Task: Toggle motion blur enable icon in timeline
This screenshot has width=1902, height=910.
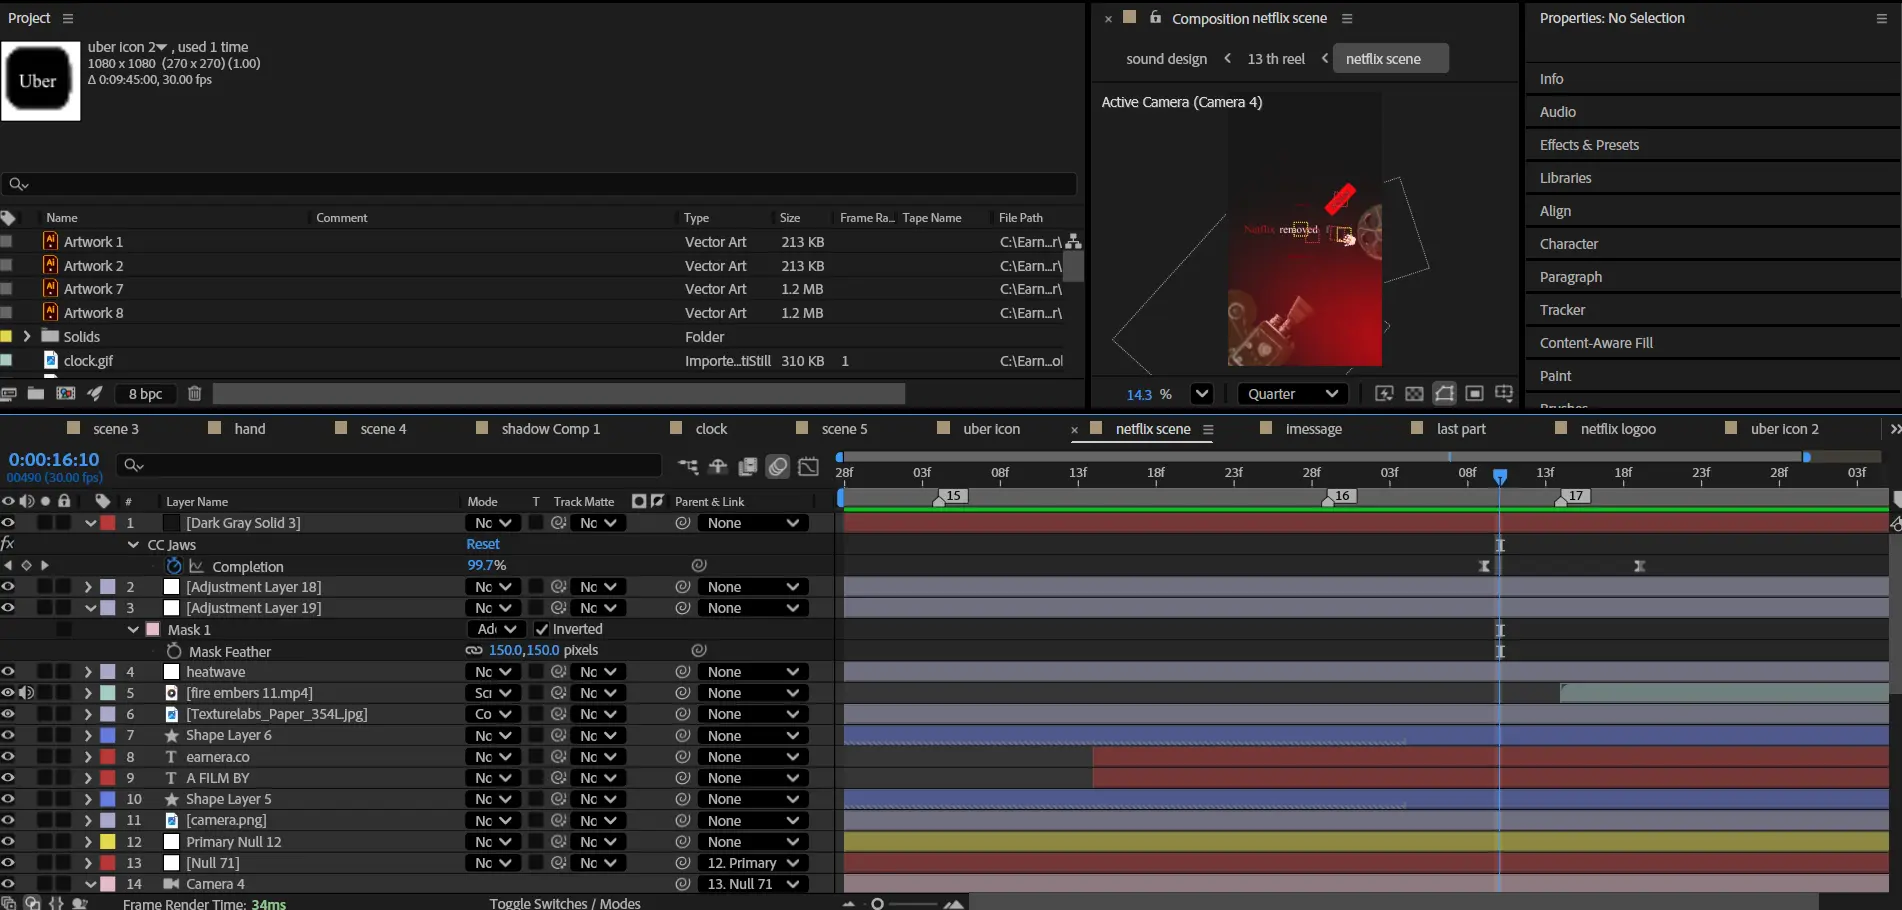Action: click(x=778, y=466)
